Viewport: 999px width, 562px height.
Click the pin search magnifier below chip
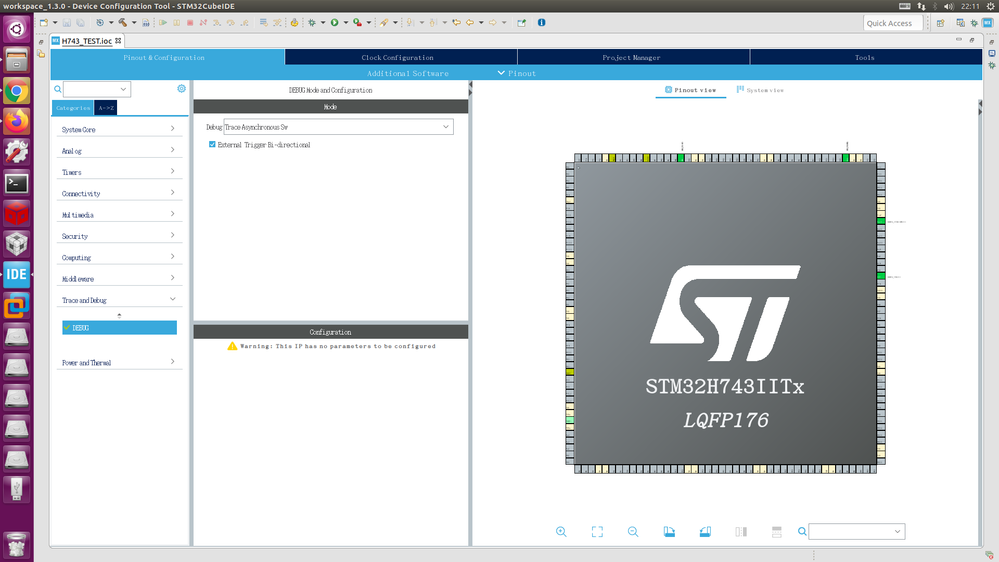click(x=802, y=531)
